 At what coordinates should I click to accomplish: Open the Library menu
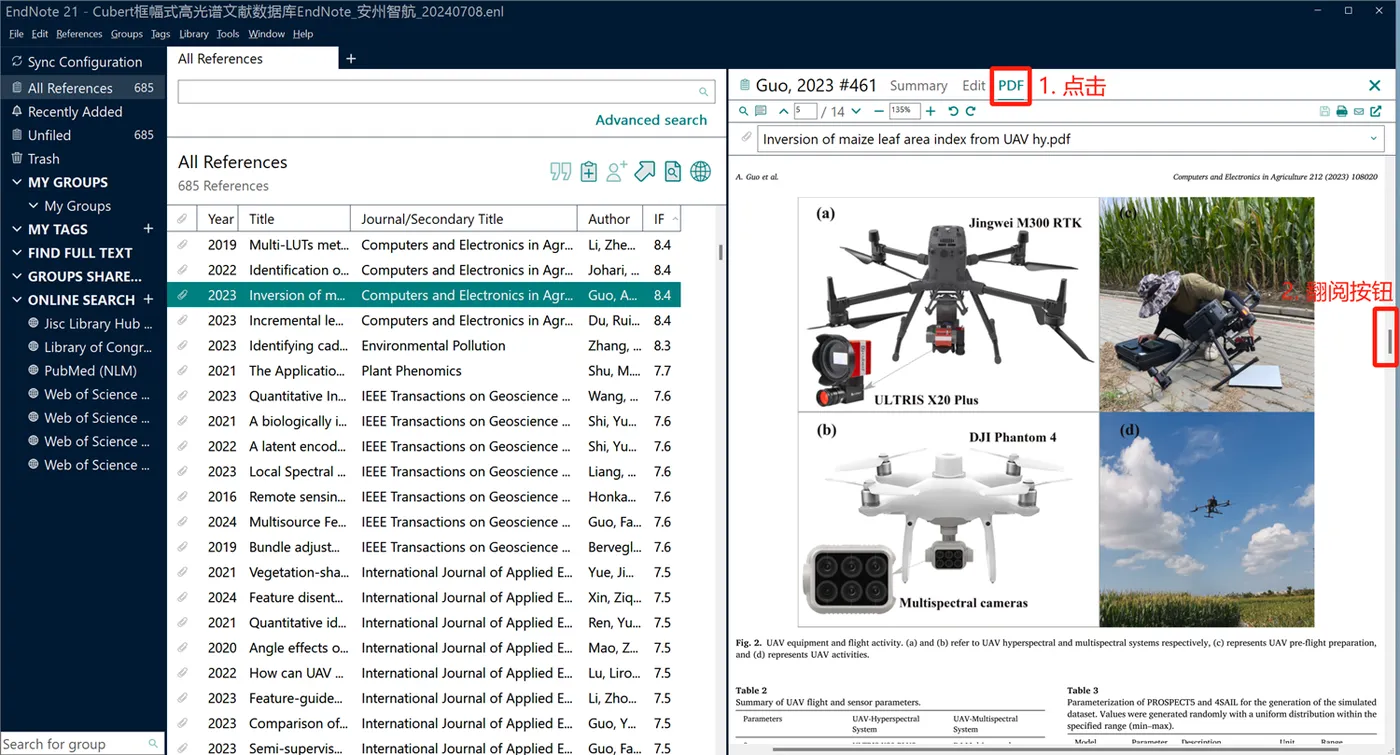pyautogui.click(x=194, y=34)
